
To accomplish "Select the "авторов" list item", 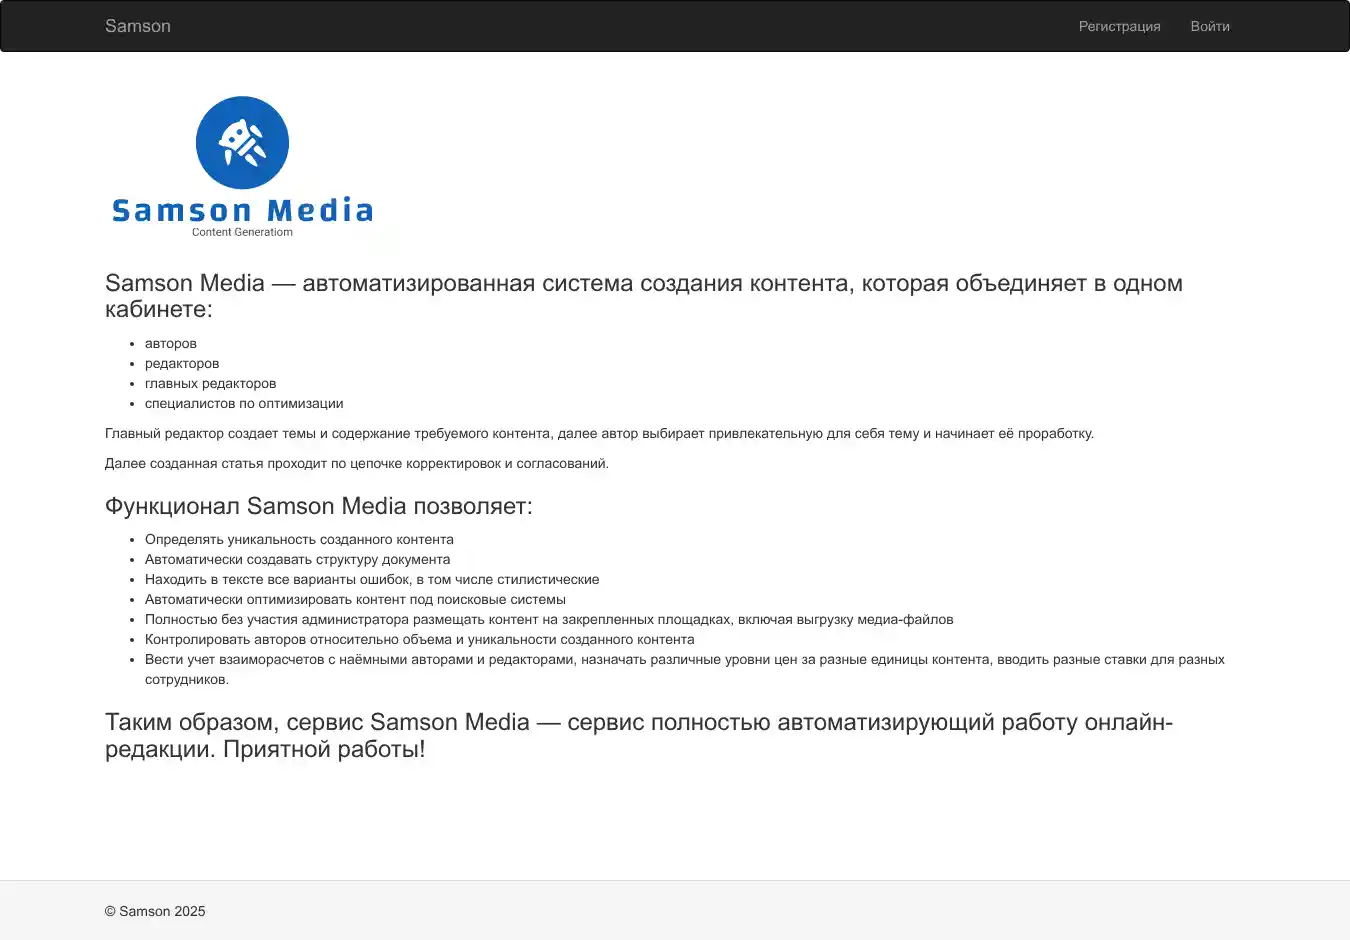I will [x=171, y=343].
